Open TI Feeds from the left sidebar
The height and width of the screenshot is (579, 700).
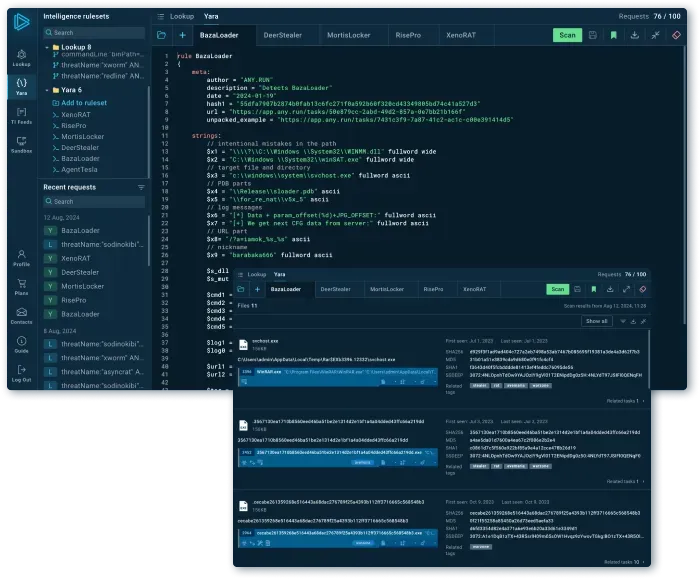[21, 115]
